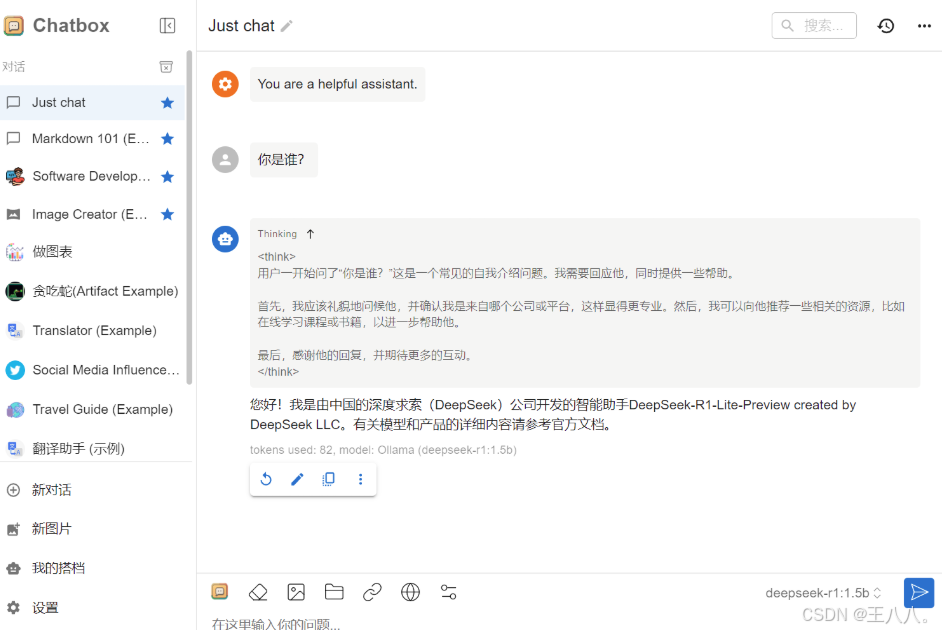Edit the assistant message with pencil icon
942x630 pixels.
[x=297, y=479]
